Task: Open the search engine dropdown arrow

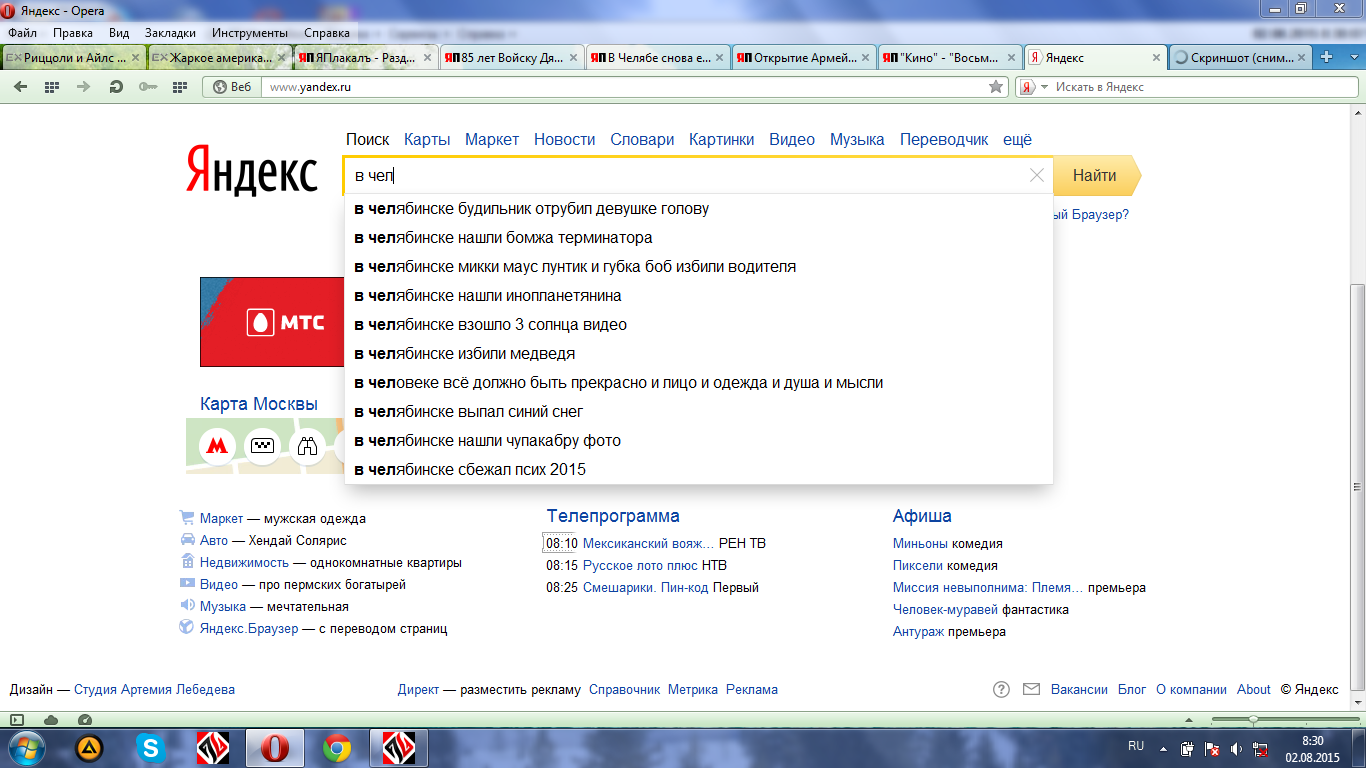Action: coord(1044,87)
